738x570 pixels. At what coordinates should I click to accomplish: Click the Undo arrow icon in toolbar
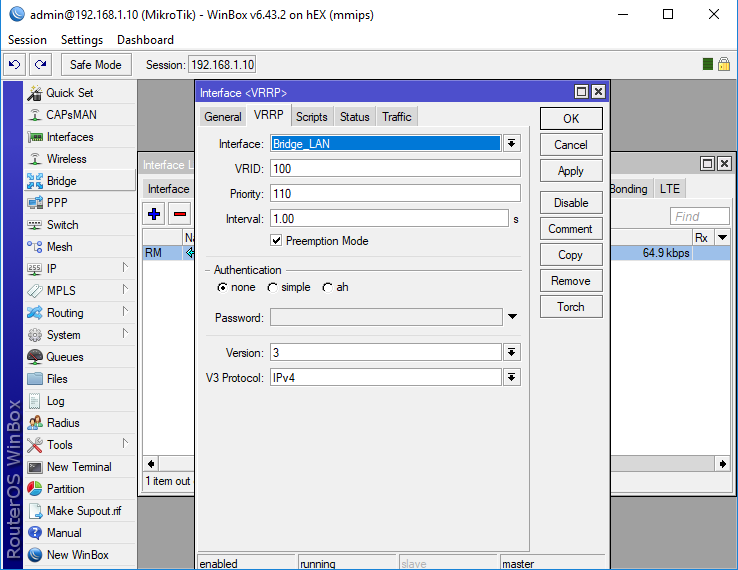pos(15,64)
